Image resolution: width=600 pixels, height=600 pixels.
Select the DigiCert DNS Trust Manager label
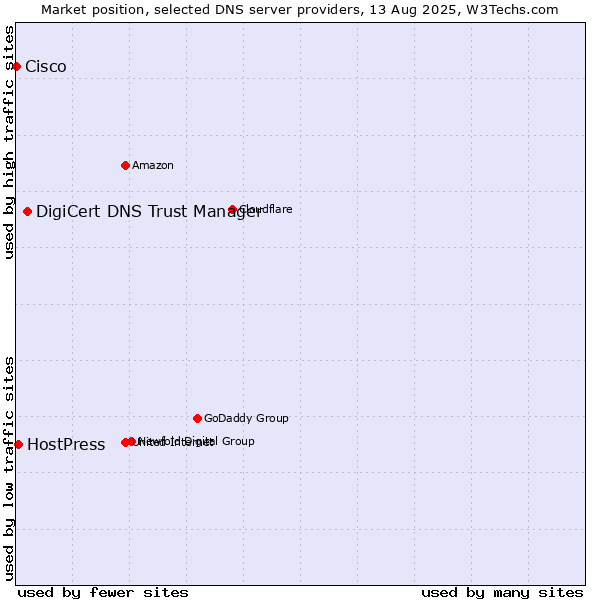click(148, 211)
